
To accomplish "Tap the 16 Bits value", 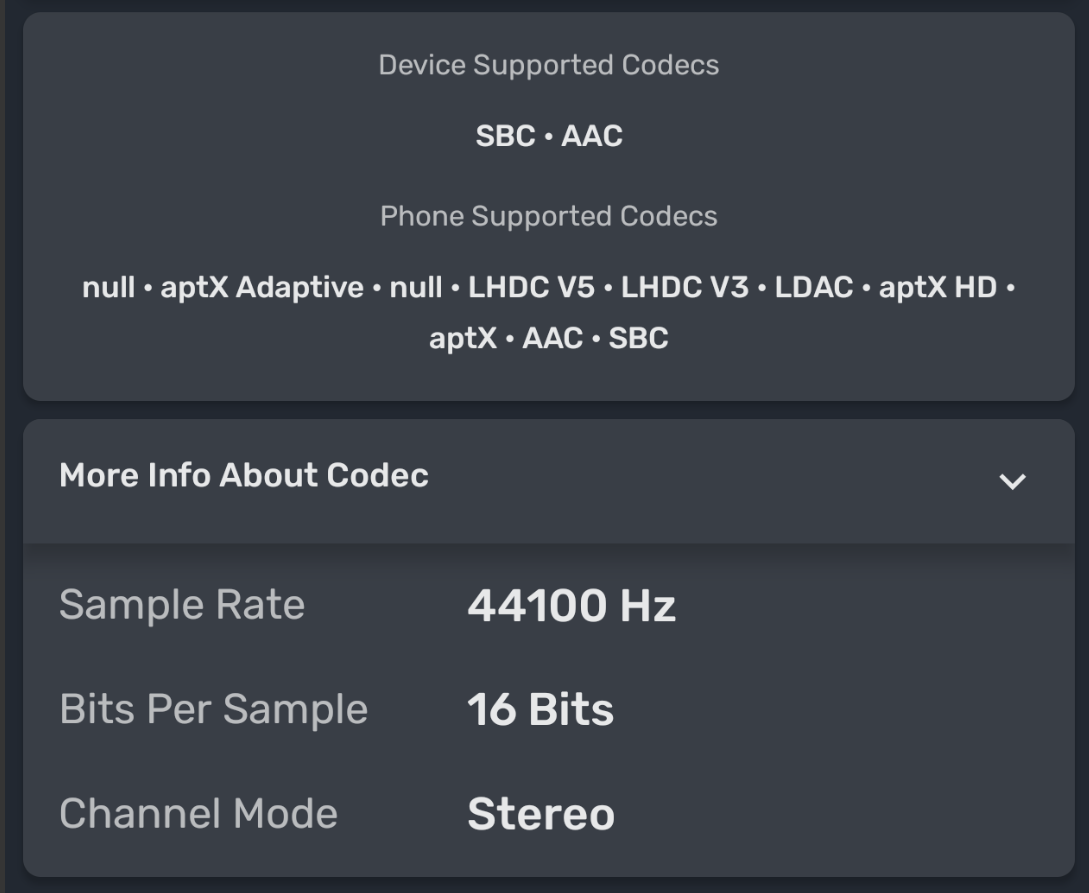I will coord(540,710).
